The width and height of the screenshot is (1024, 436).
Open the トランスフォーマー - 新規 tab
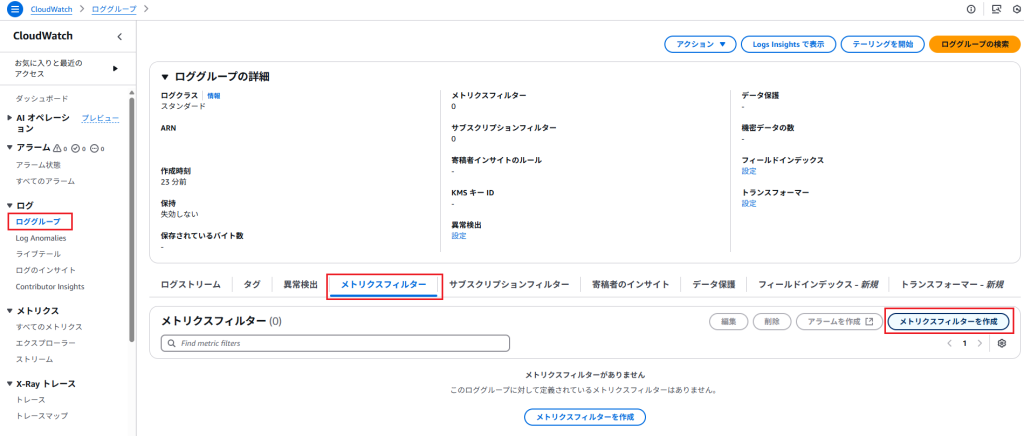952,285
